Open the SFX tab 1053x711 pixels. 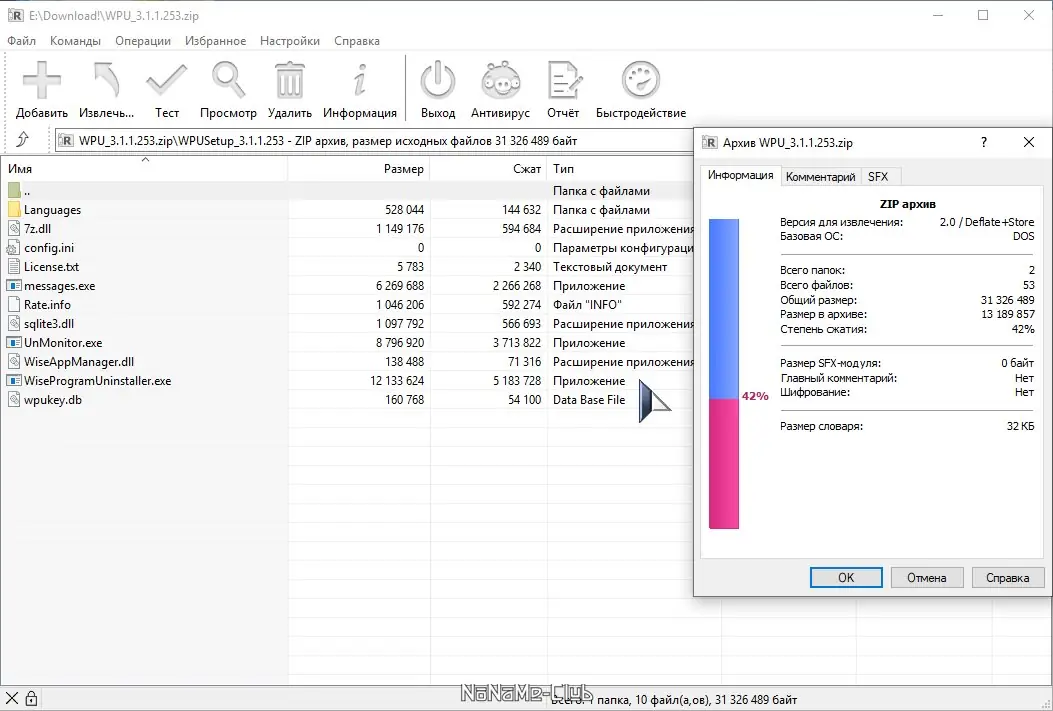[880, 176]
